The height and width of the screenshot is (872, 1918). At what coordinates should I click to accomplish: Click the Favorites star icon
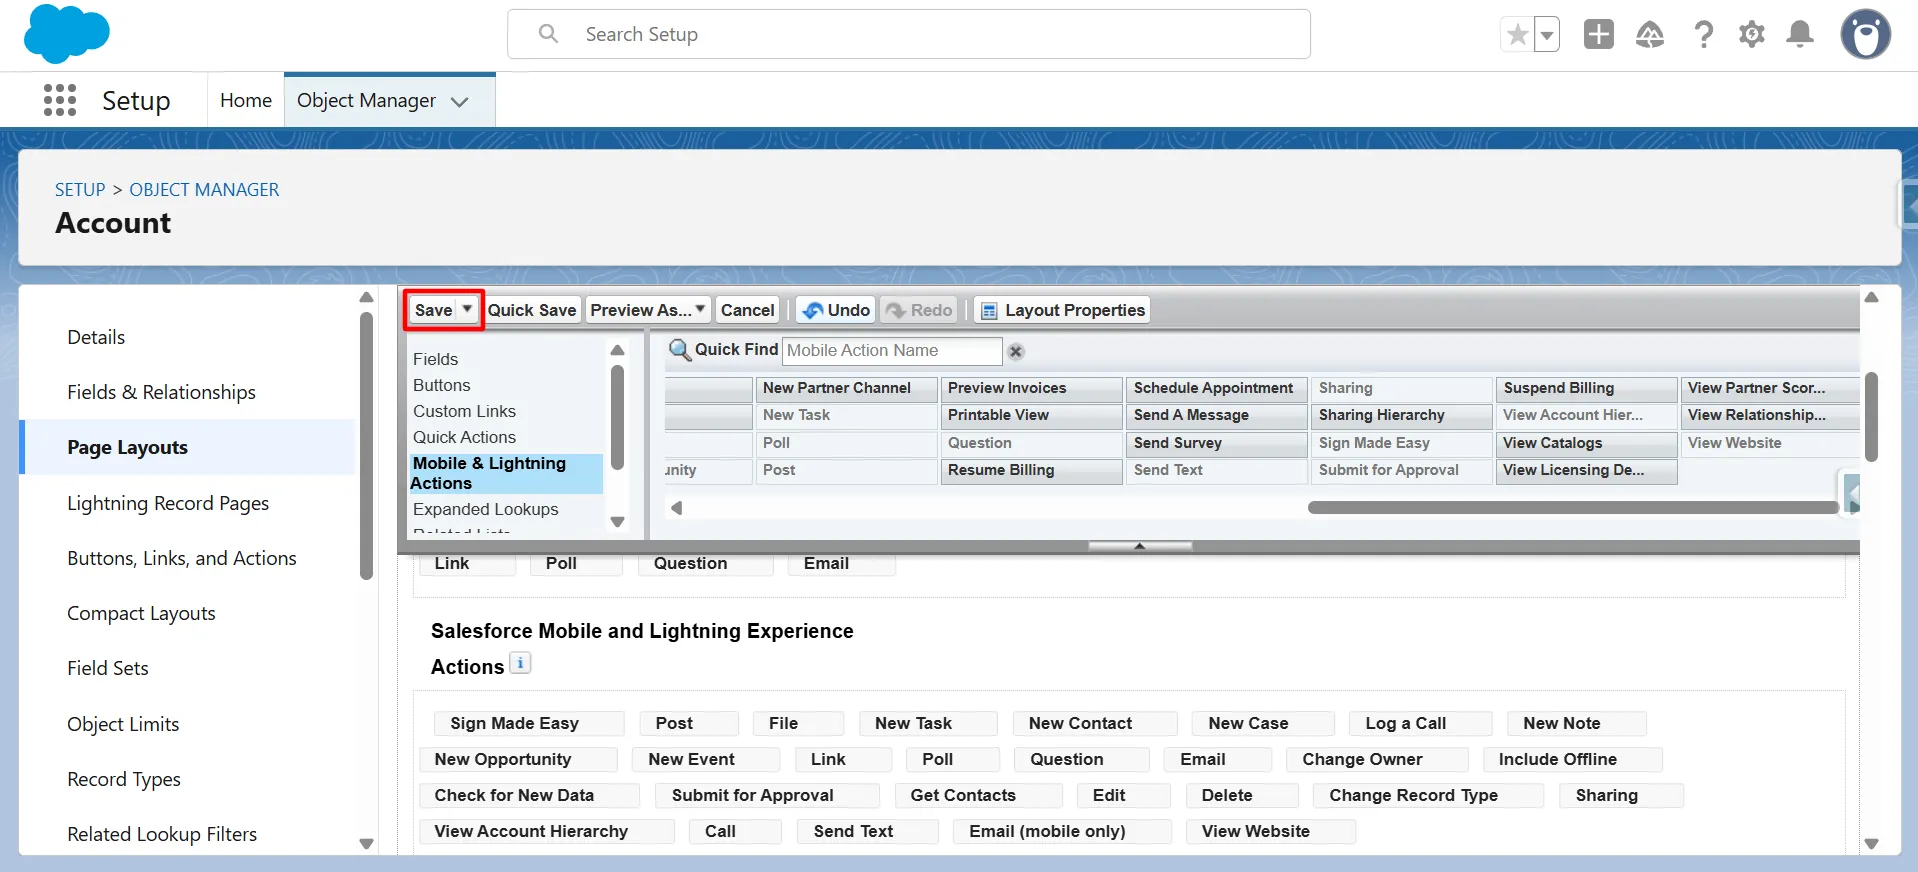pos(1517,35)
